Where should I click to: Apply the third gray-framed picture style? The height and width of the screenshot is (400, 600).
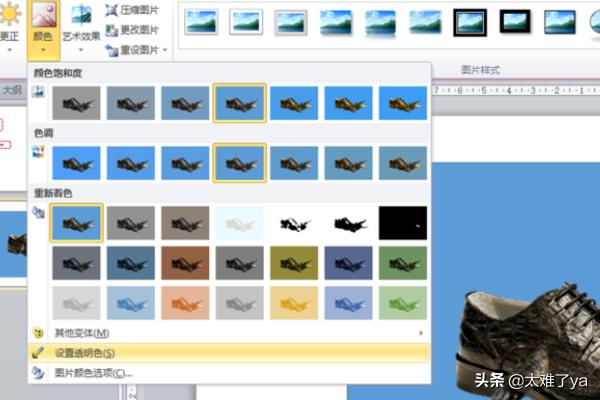[291, 22]
